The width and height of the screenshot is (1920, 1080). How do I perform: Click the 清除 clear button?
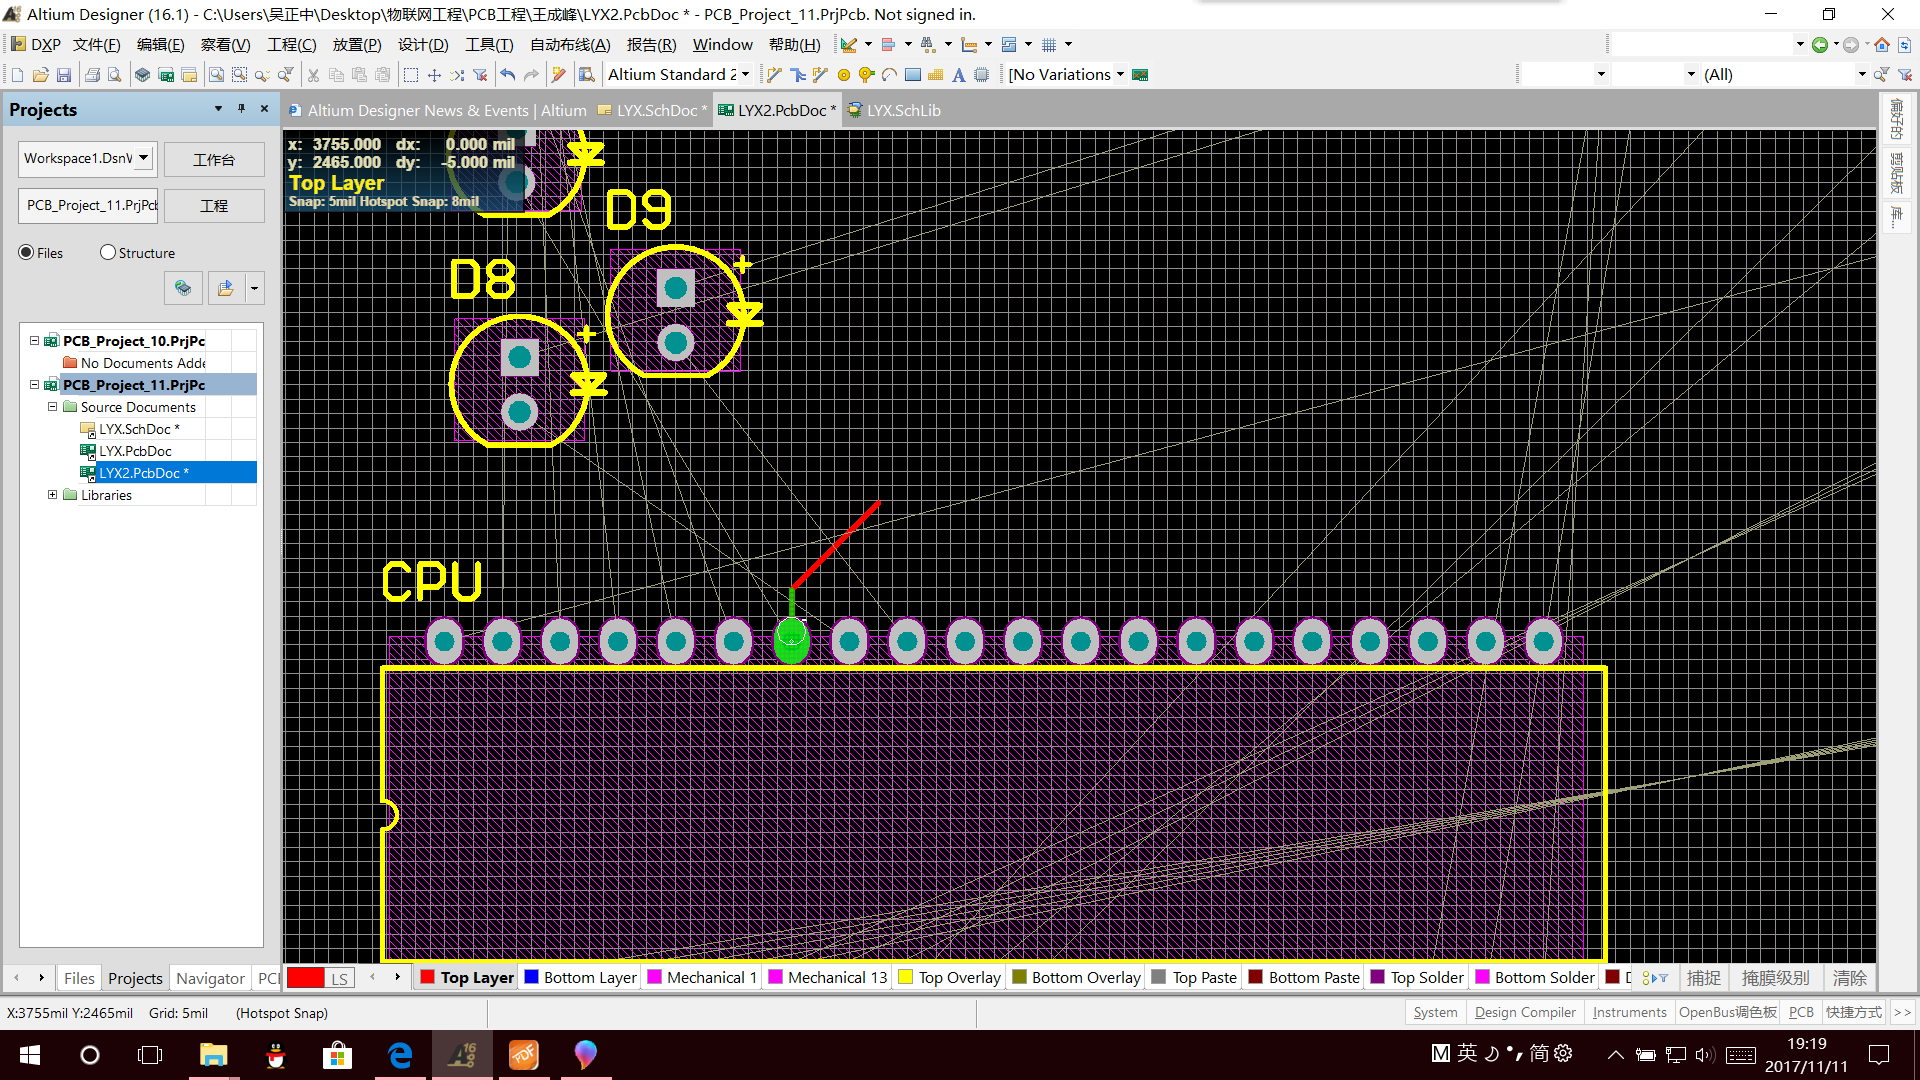tap(1849, 978)
